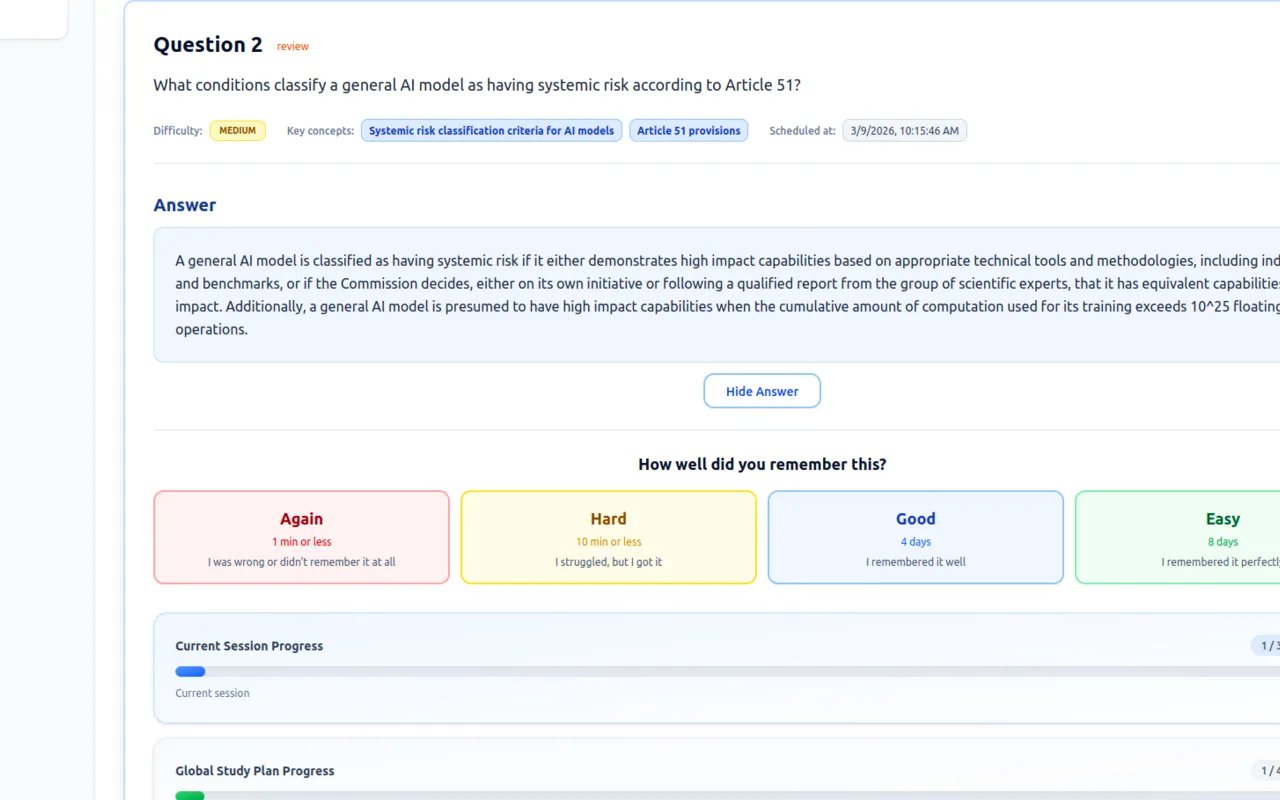Click the global study plan counter badge
The width and height of the screenshot is (1280, 800).
(1266, 771)
